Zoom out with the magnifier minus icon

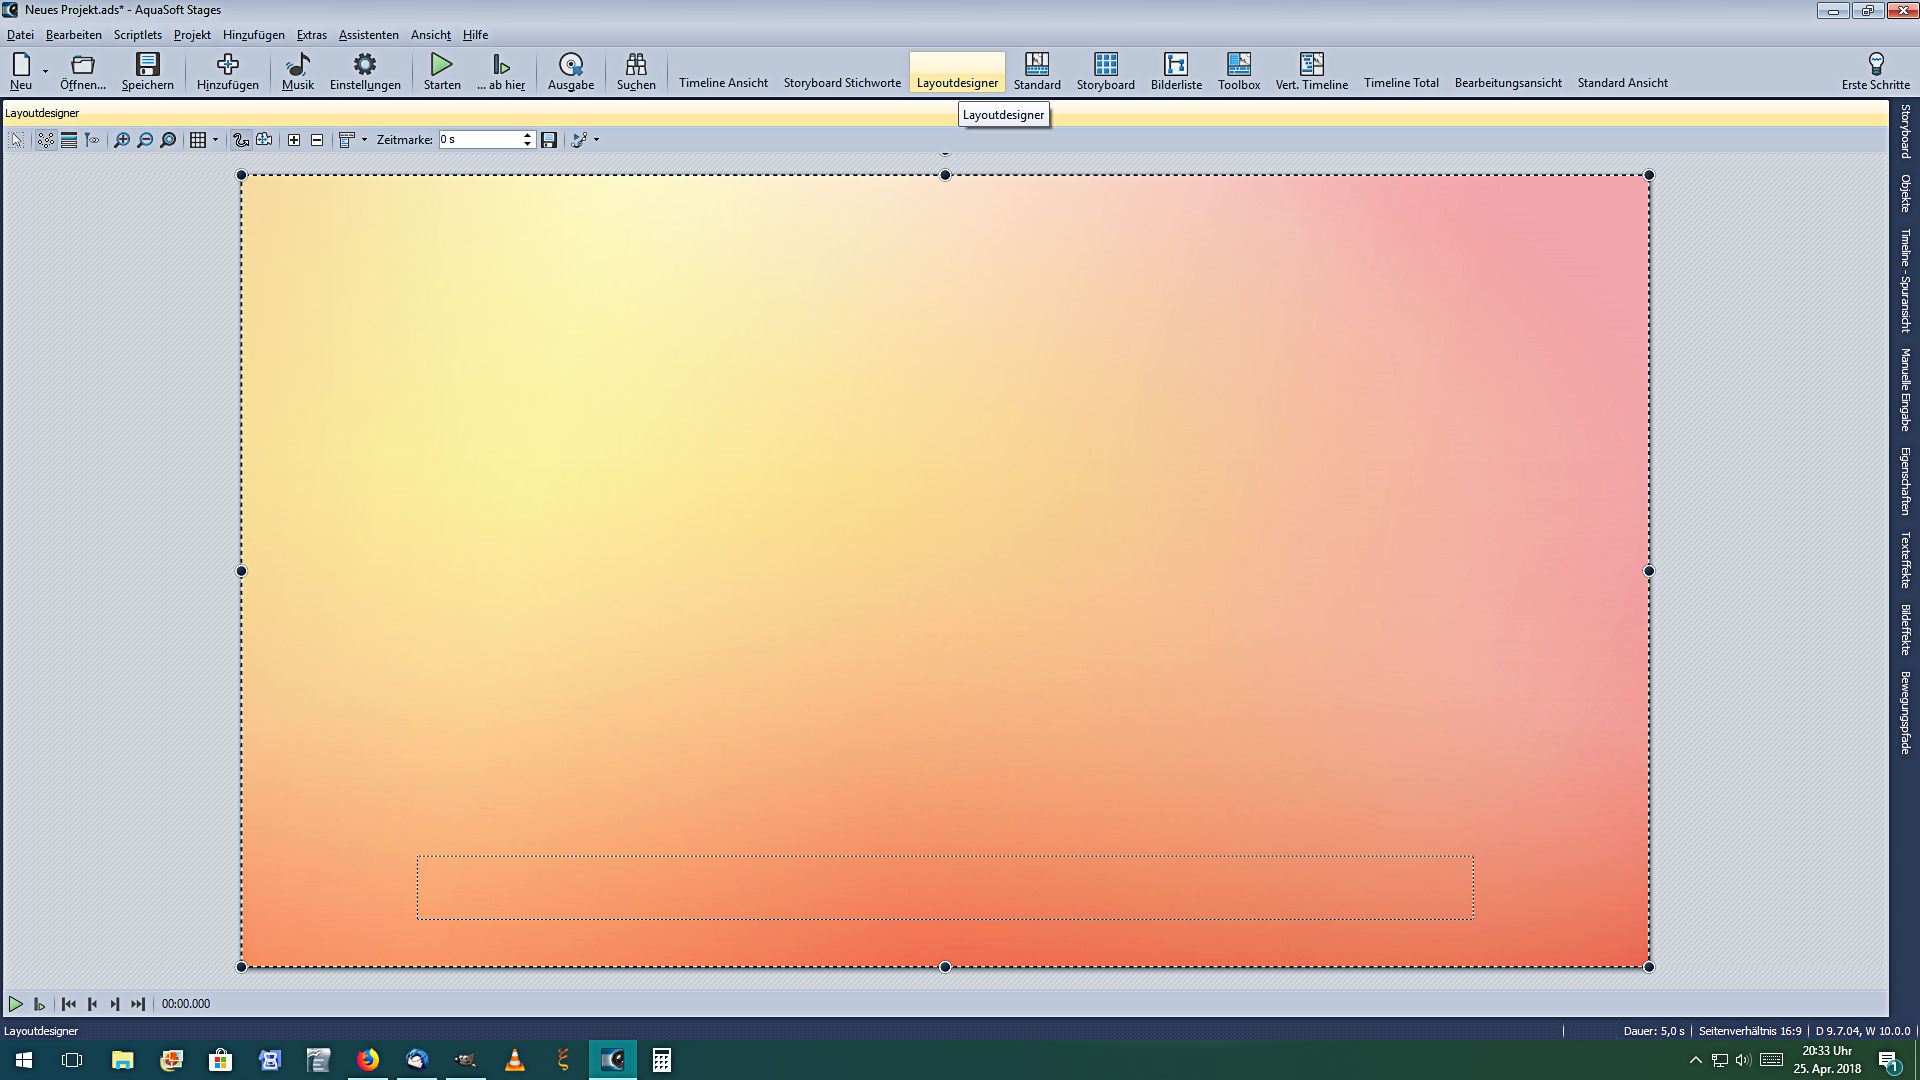pyautogui.click(x=145, y=140)
